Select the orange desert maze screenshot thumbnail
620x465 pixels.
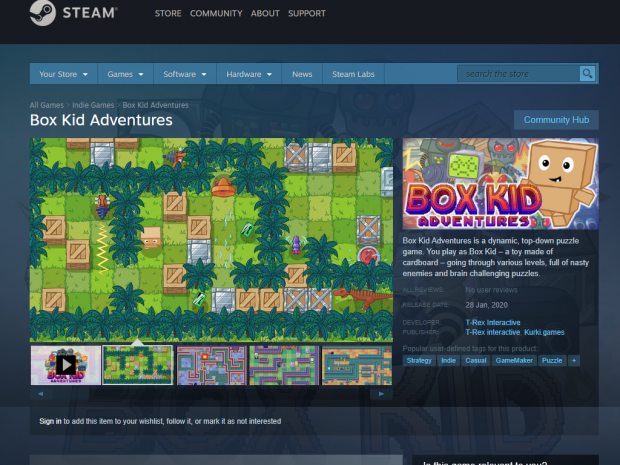(x=357, y=365)
